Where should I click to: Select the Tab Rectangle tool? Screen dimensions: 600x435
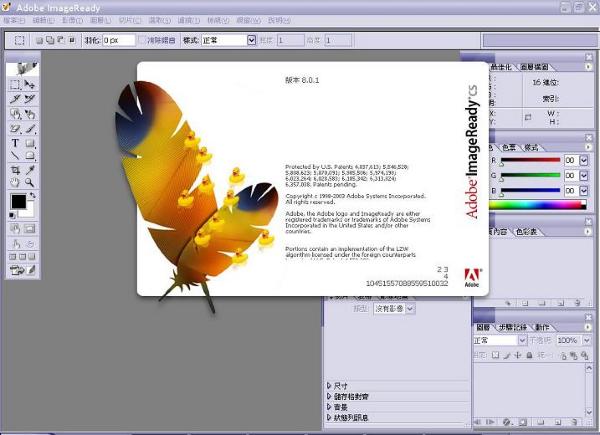(30, 155)
